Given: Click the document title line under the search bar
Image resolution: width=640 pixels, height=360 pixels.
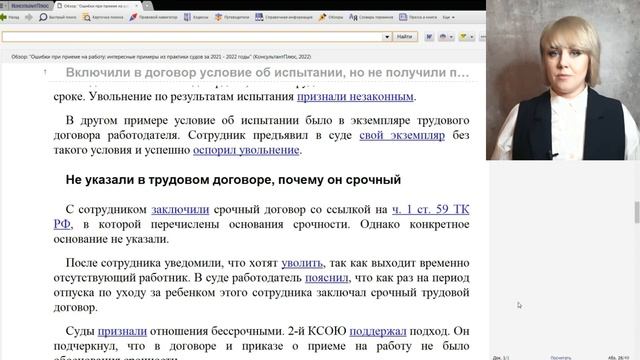Looking at the screenshot, I should tap(161, 57).
